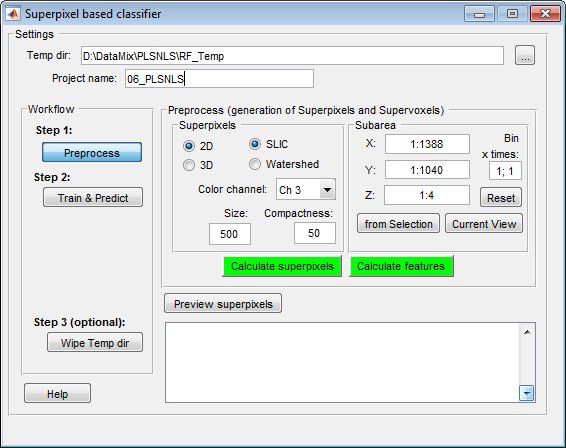Minimize the Superpixel based classifier window
Image resolution: width=566 pixels, height=448 pixels.
(479, 14)
